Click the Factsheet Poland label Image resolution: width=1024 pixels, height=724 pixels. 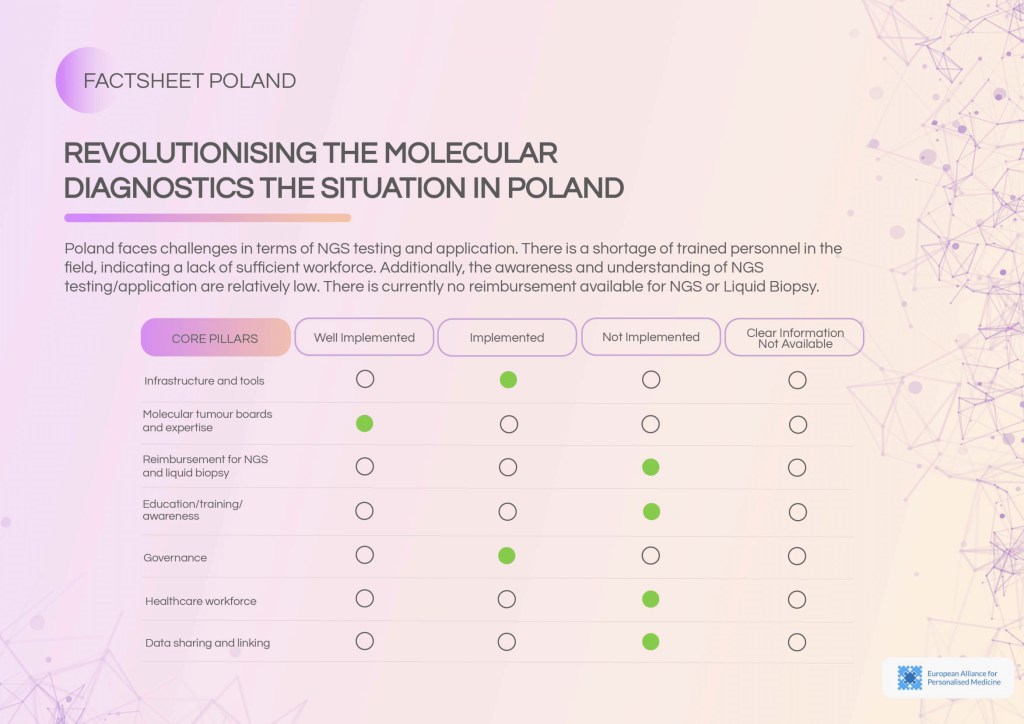[189, 81]
